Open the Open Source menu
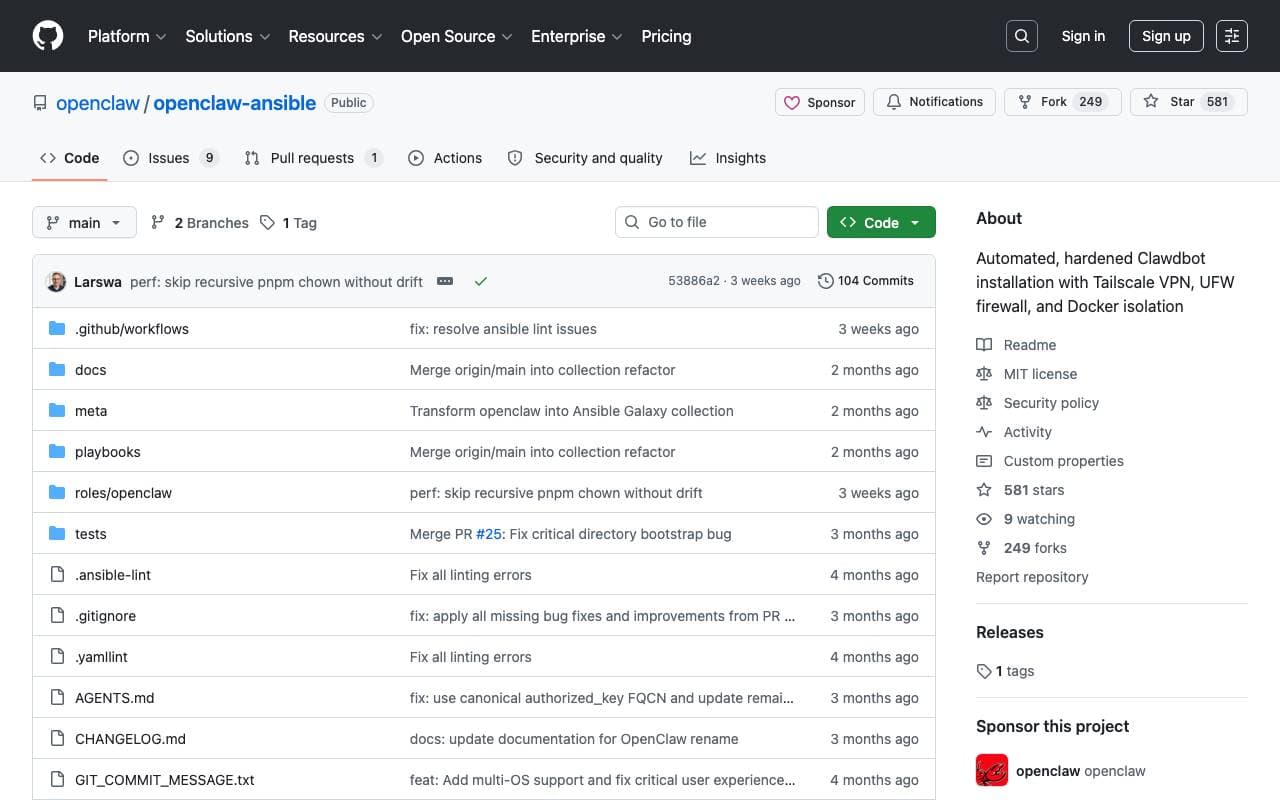The width and height of the screenshot is (1280, 800). pos(456,36)
